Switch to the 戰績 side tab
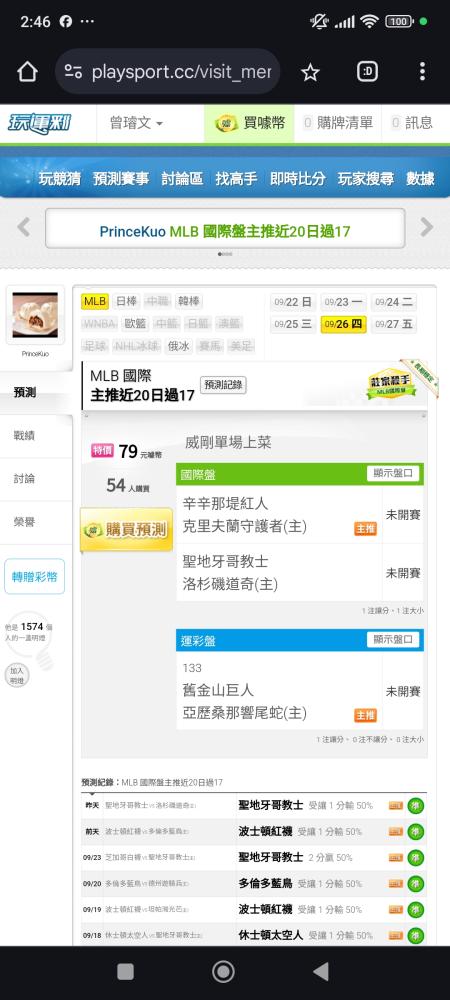The image size is (450, 1000). click(24, 436)
